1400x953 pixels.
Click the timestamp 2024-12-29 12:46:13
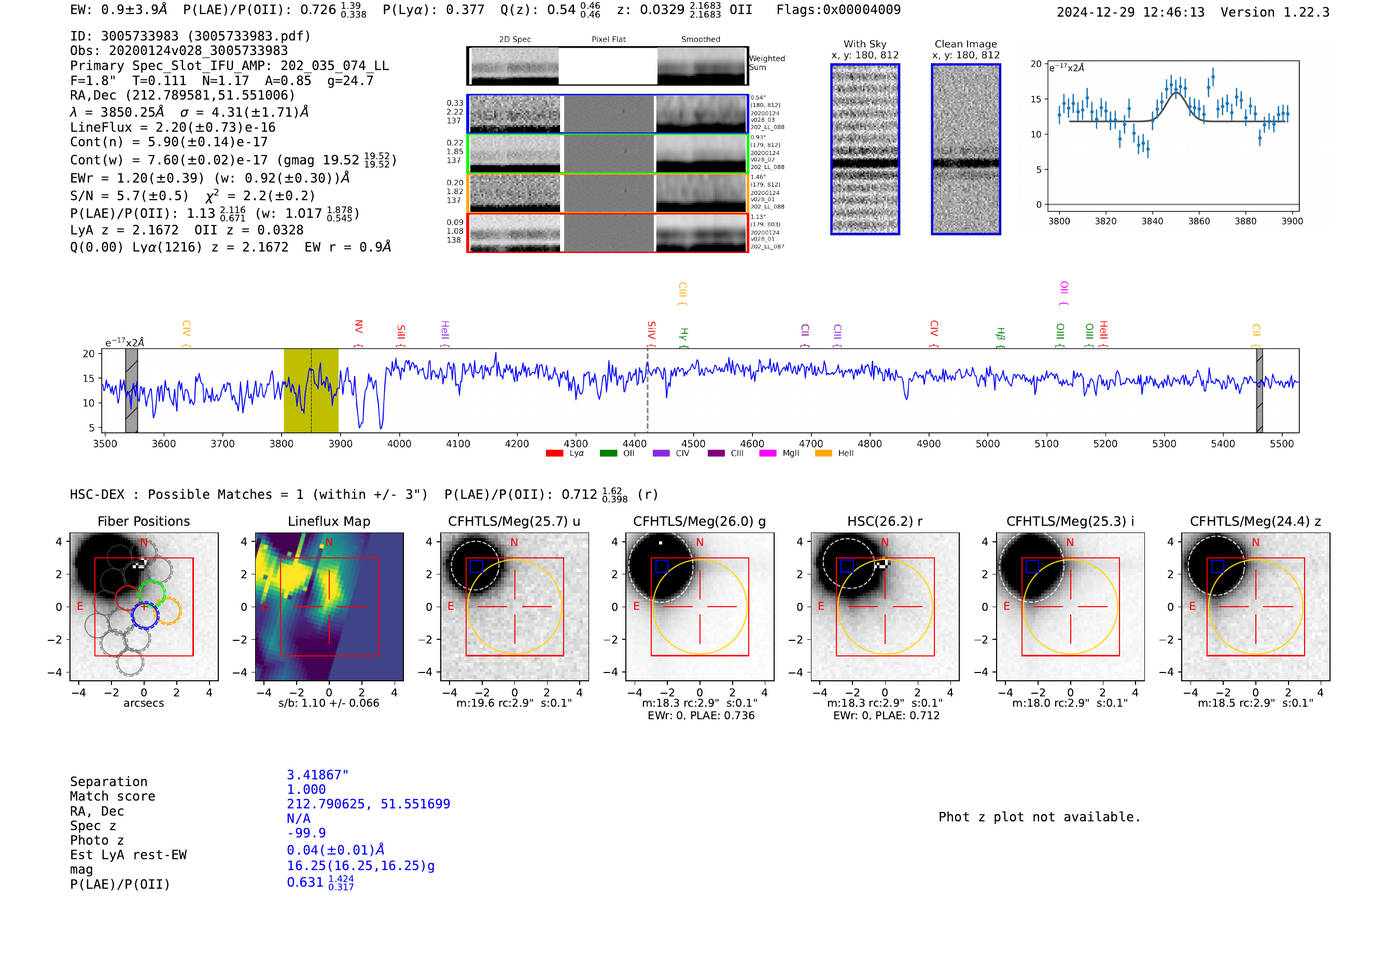1131,12
